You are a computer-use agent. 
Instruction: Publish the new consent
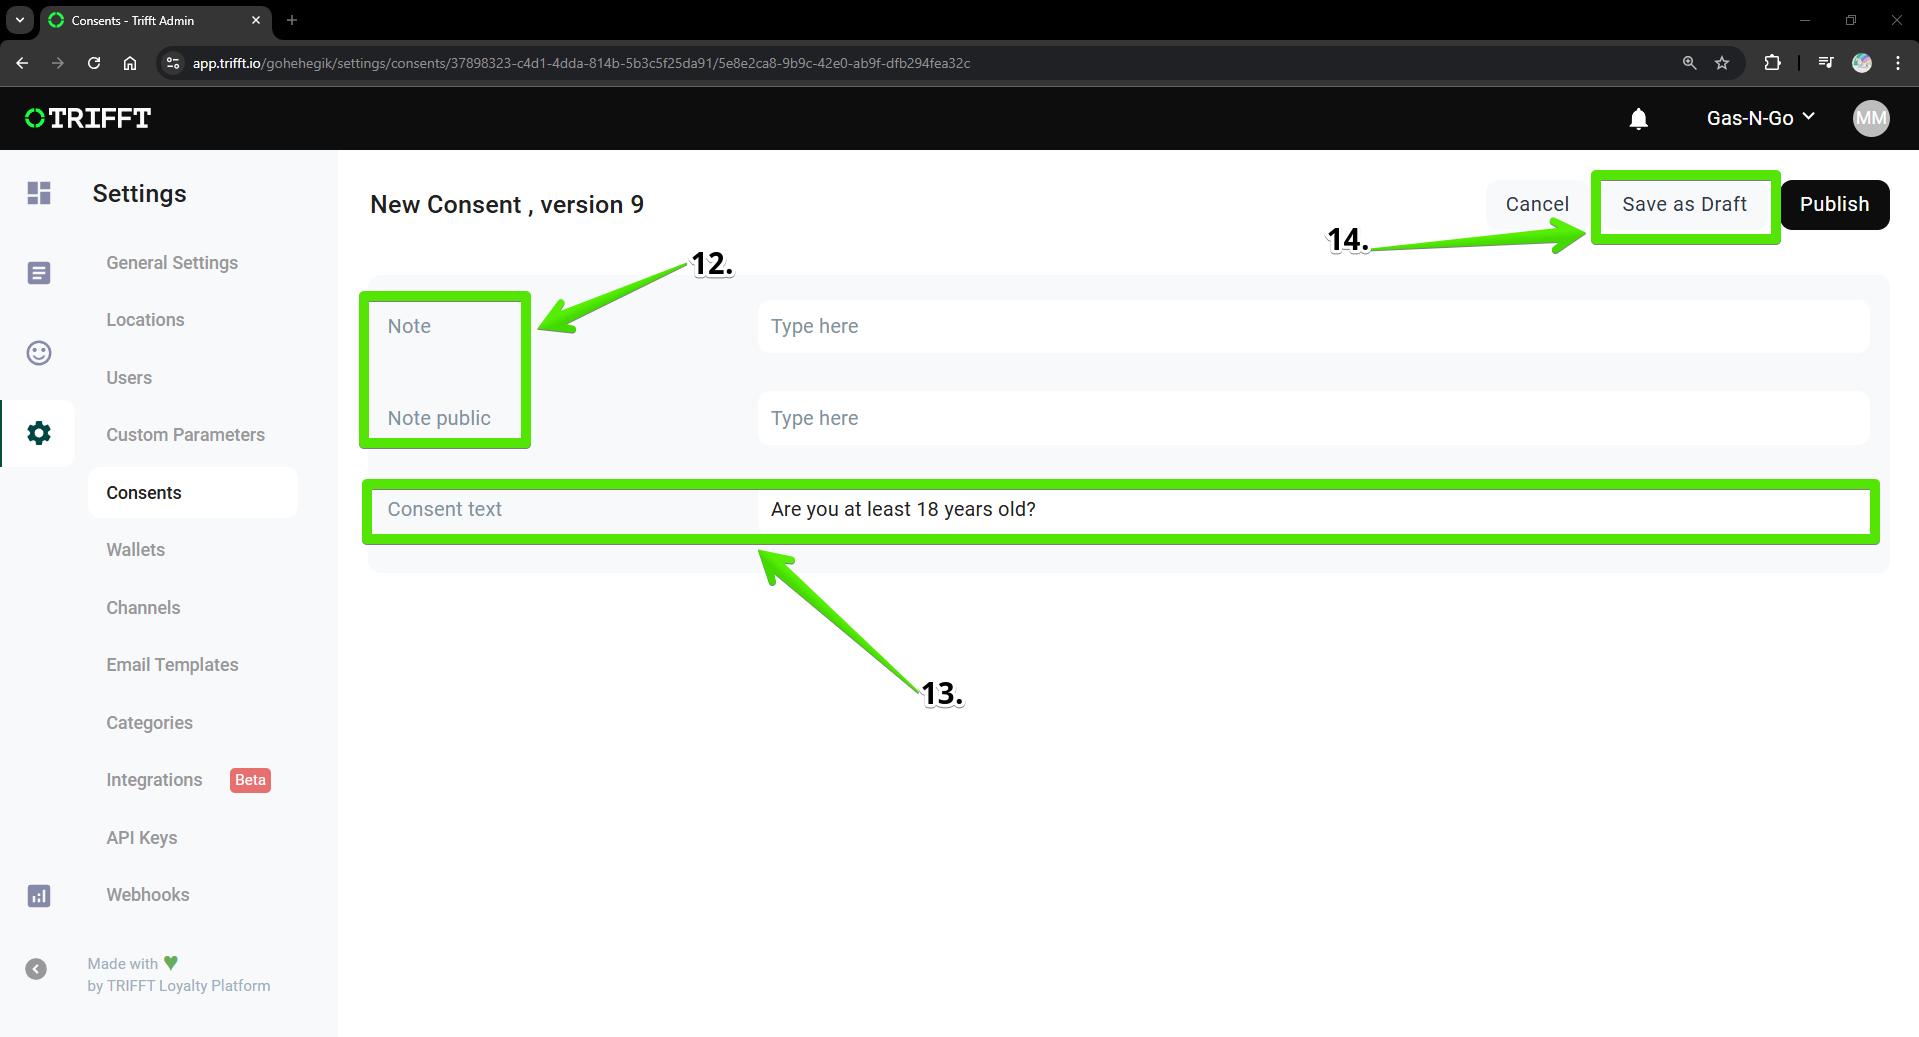pos(1834,204)
